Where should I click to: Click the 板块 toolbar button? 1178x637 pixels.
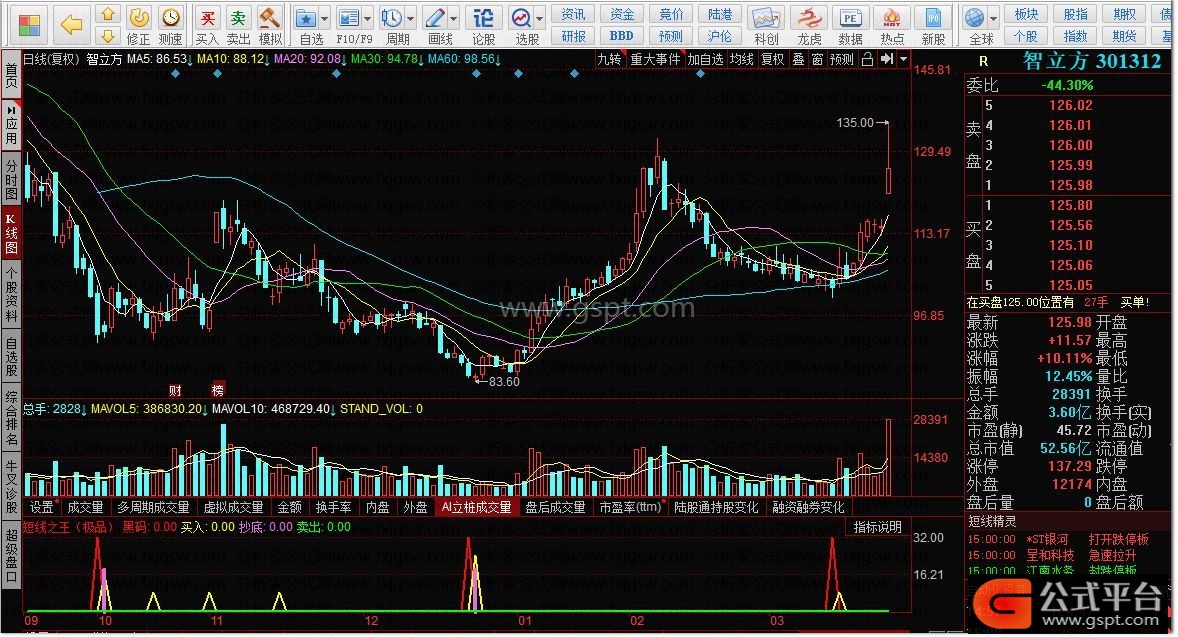click(x=1026, y=14)
